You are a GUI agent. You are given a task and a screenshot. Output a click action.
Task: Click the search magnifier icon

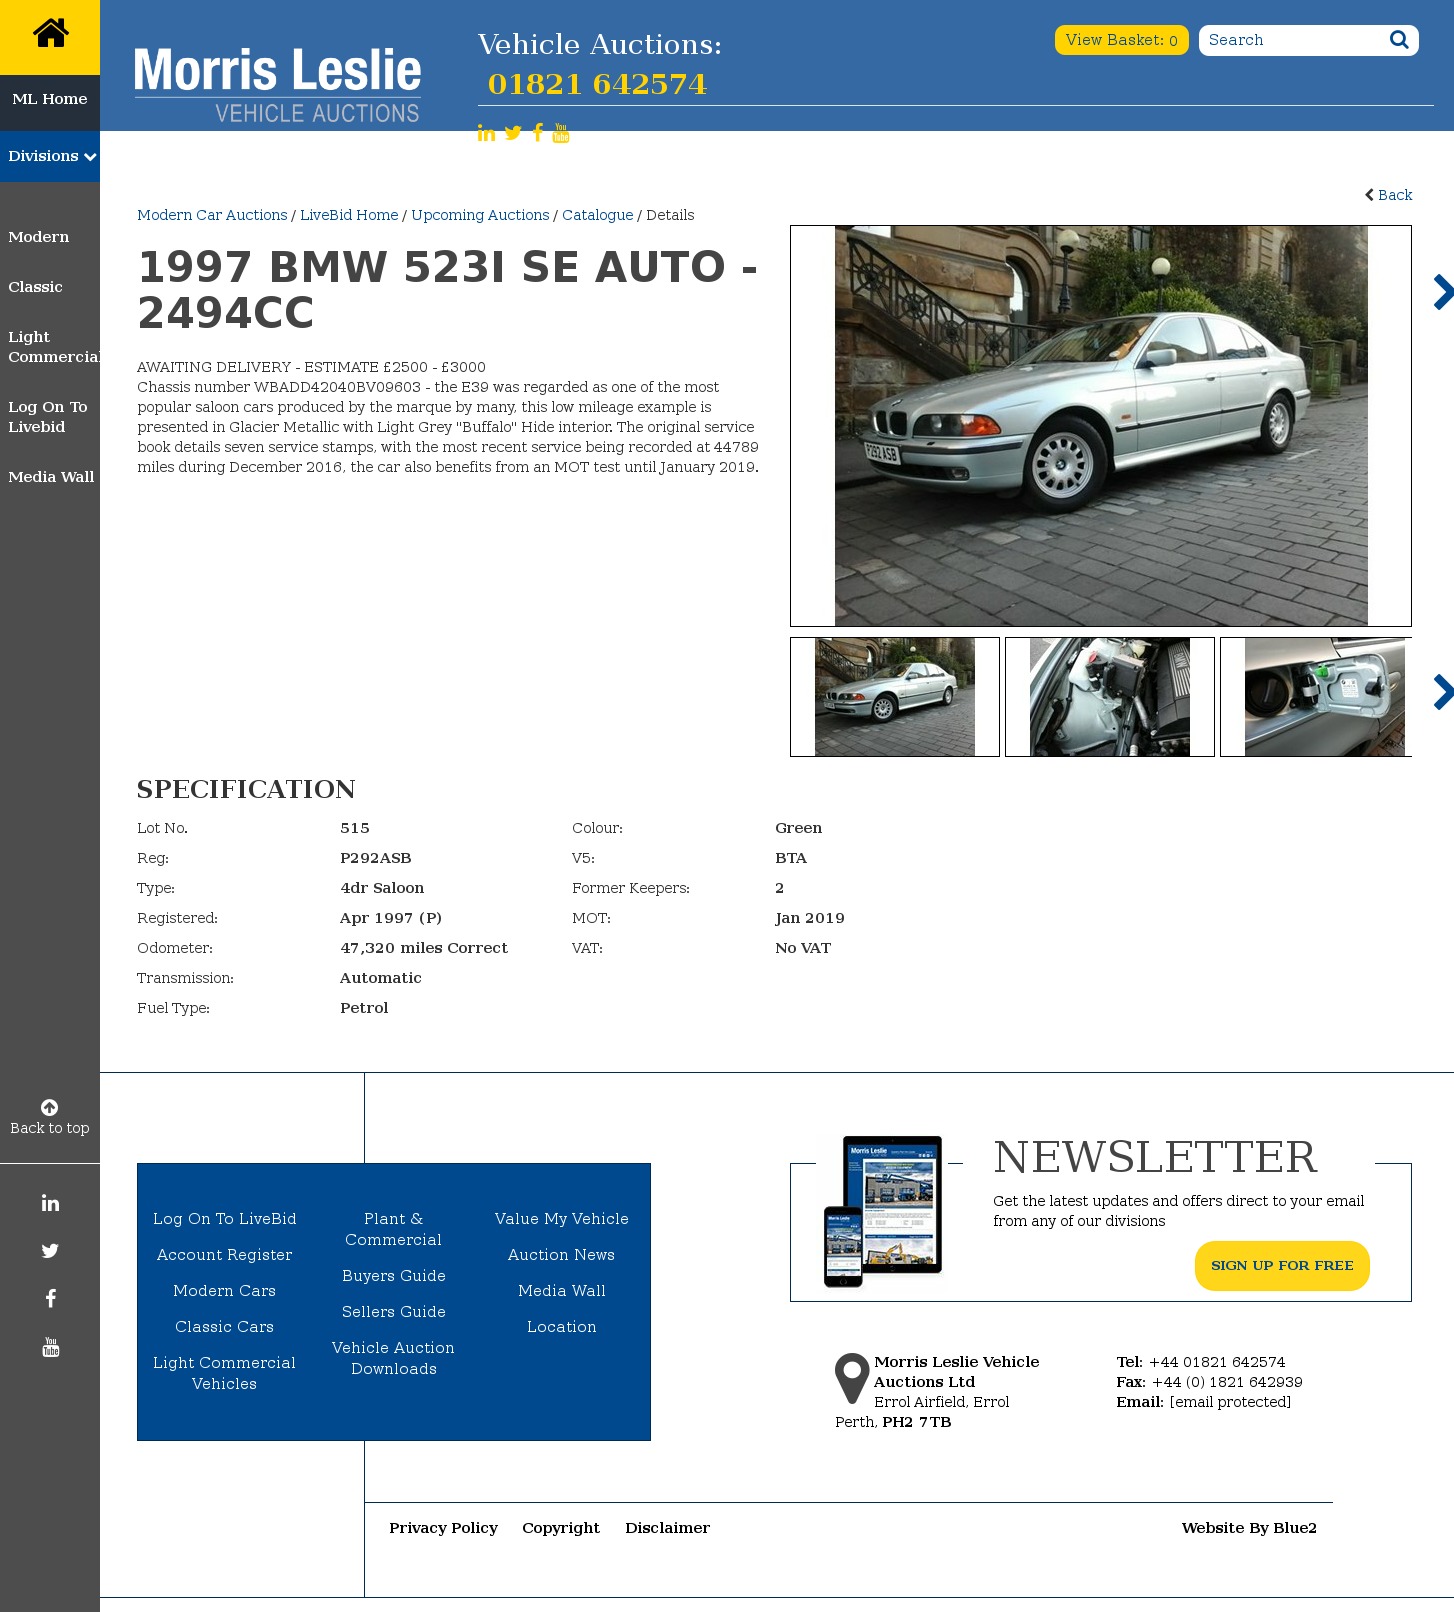pyautogui.click(x=1399, y=40)
